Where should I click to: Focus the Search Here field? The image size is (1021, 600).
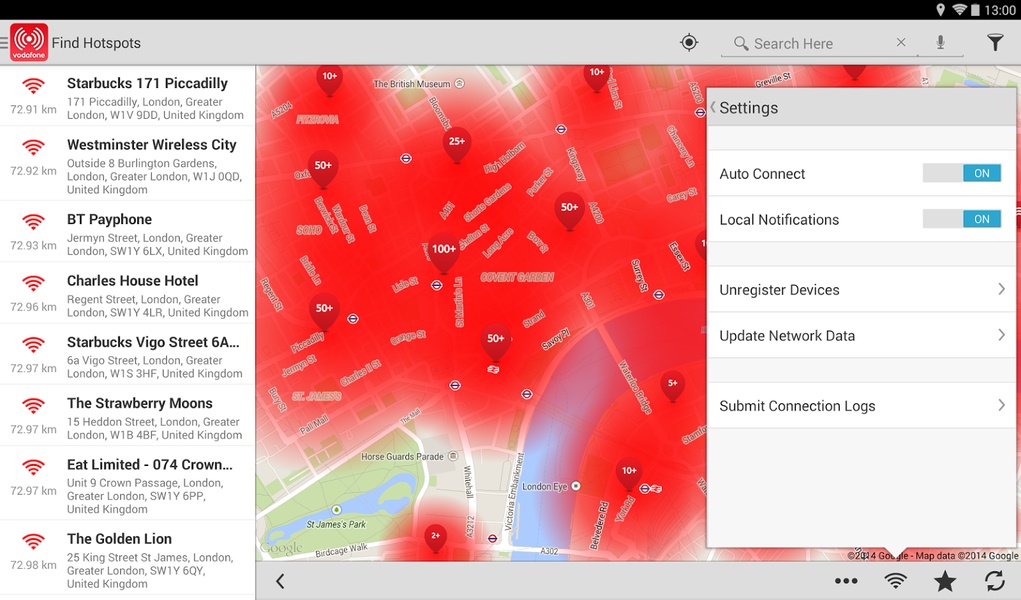(819, 44)
